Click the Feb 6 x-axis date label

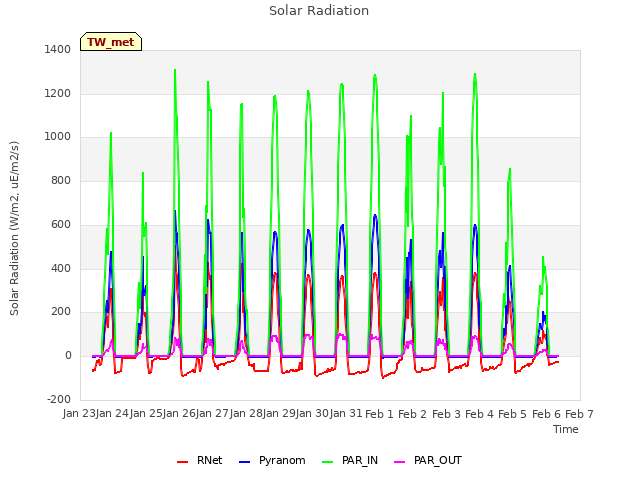coord(546,414)
